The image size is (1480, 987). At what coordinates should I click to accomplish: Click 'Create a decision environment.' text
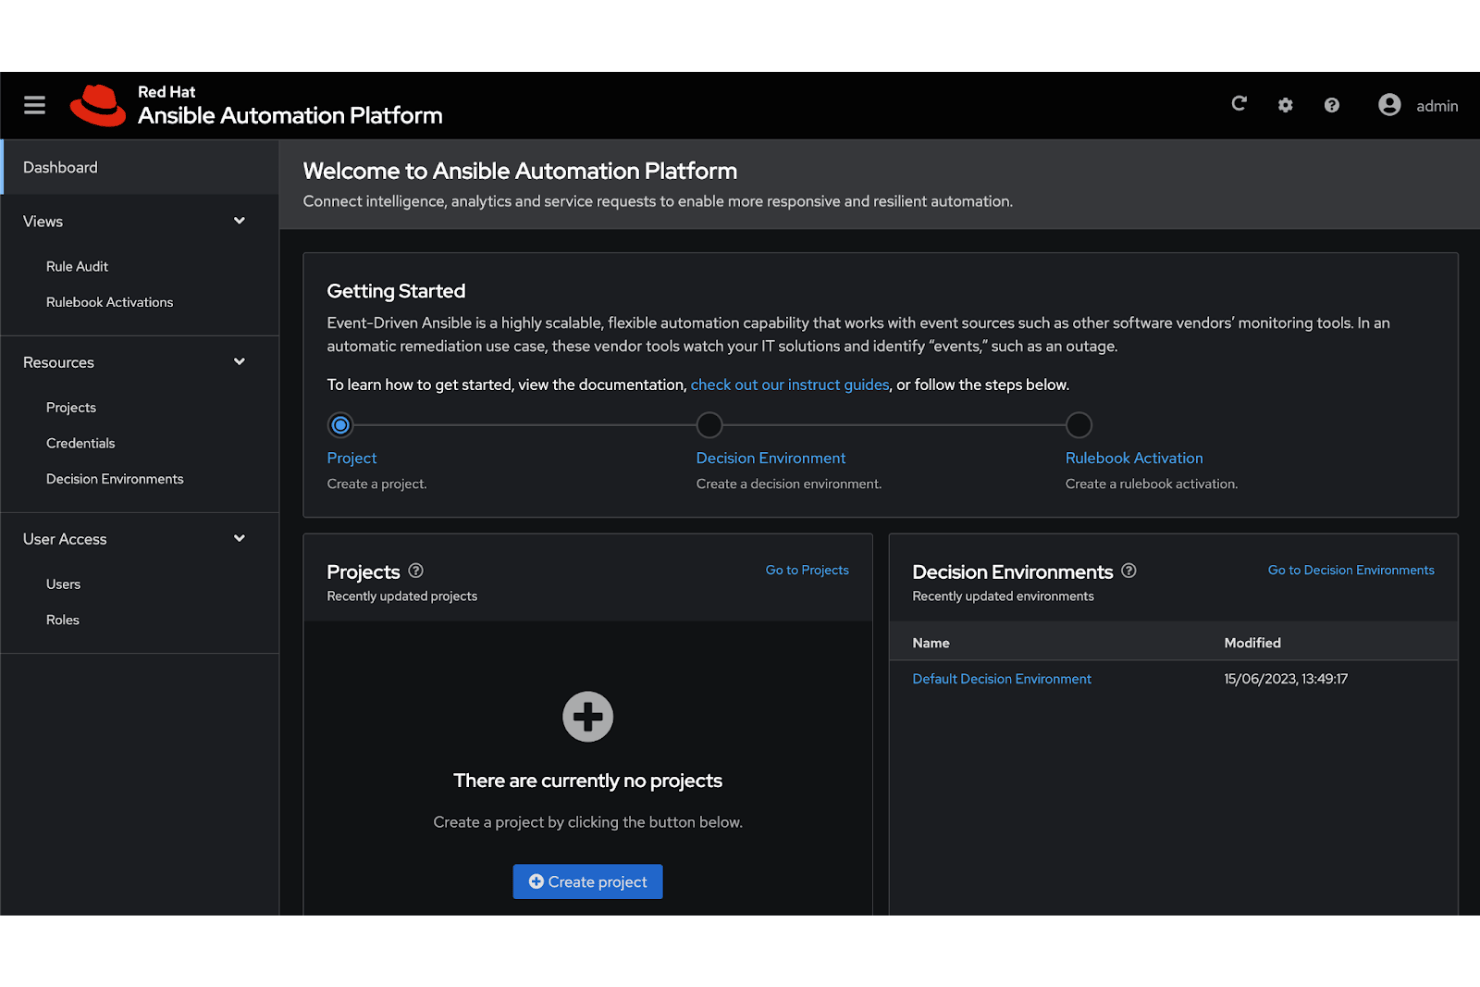tap(789, 484)
